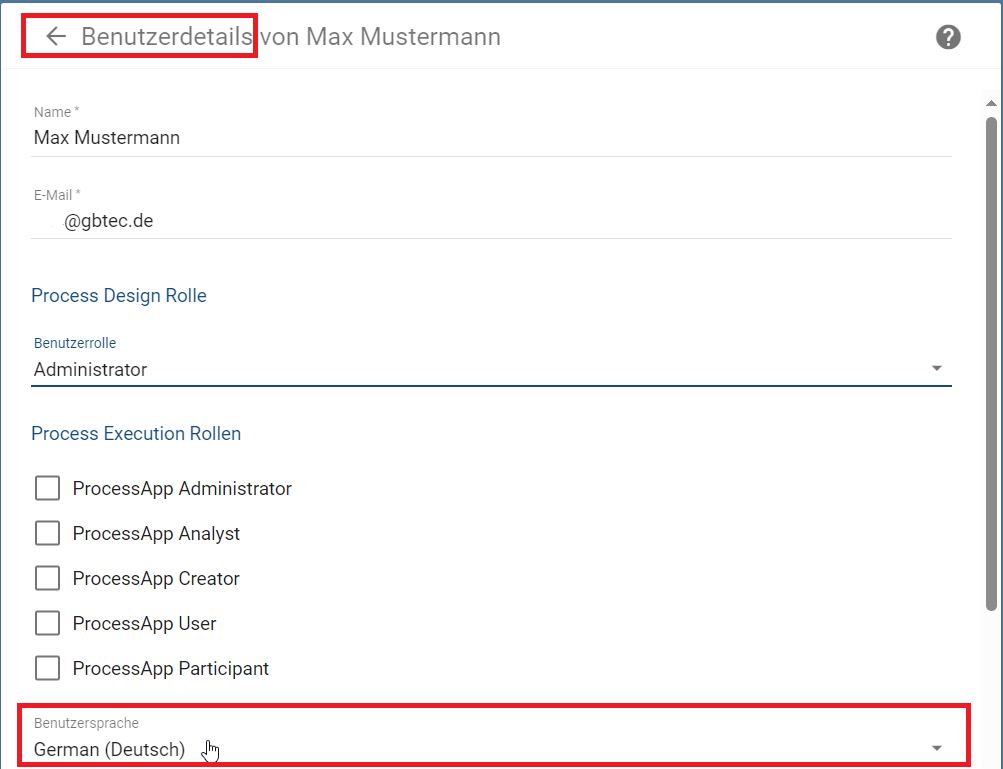Open the Benutzerrolle dropdown
This screenshot has width=1003, height=769.
[x=490, y=369]
